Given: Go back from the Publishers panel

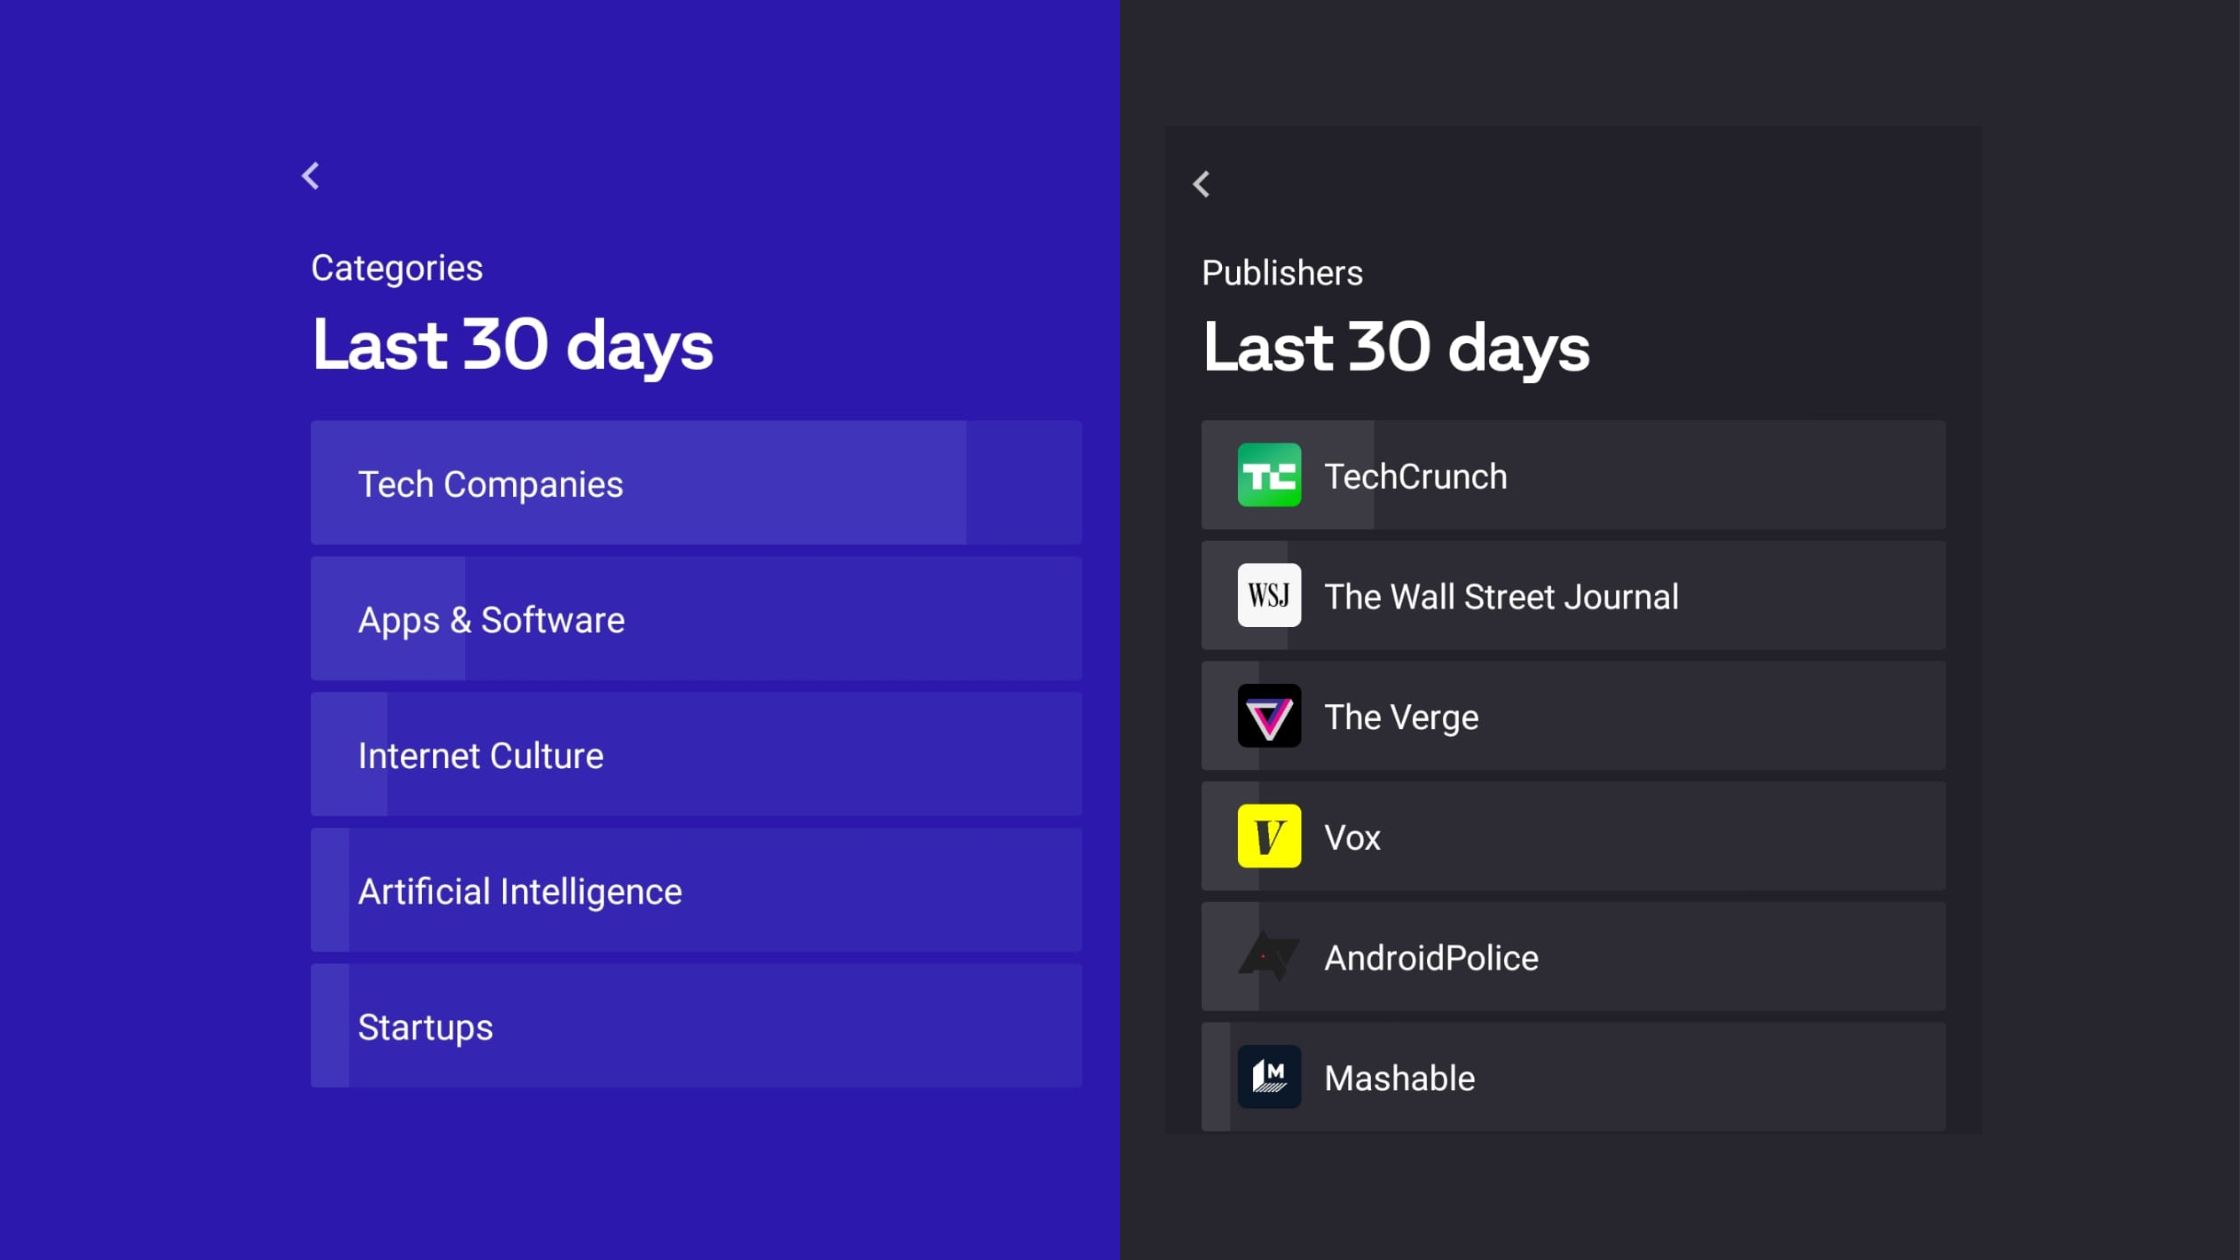Looking at the screenshot, I should [x=1201, y=184].
